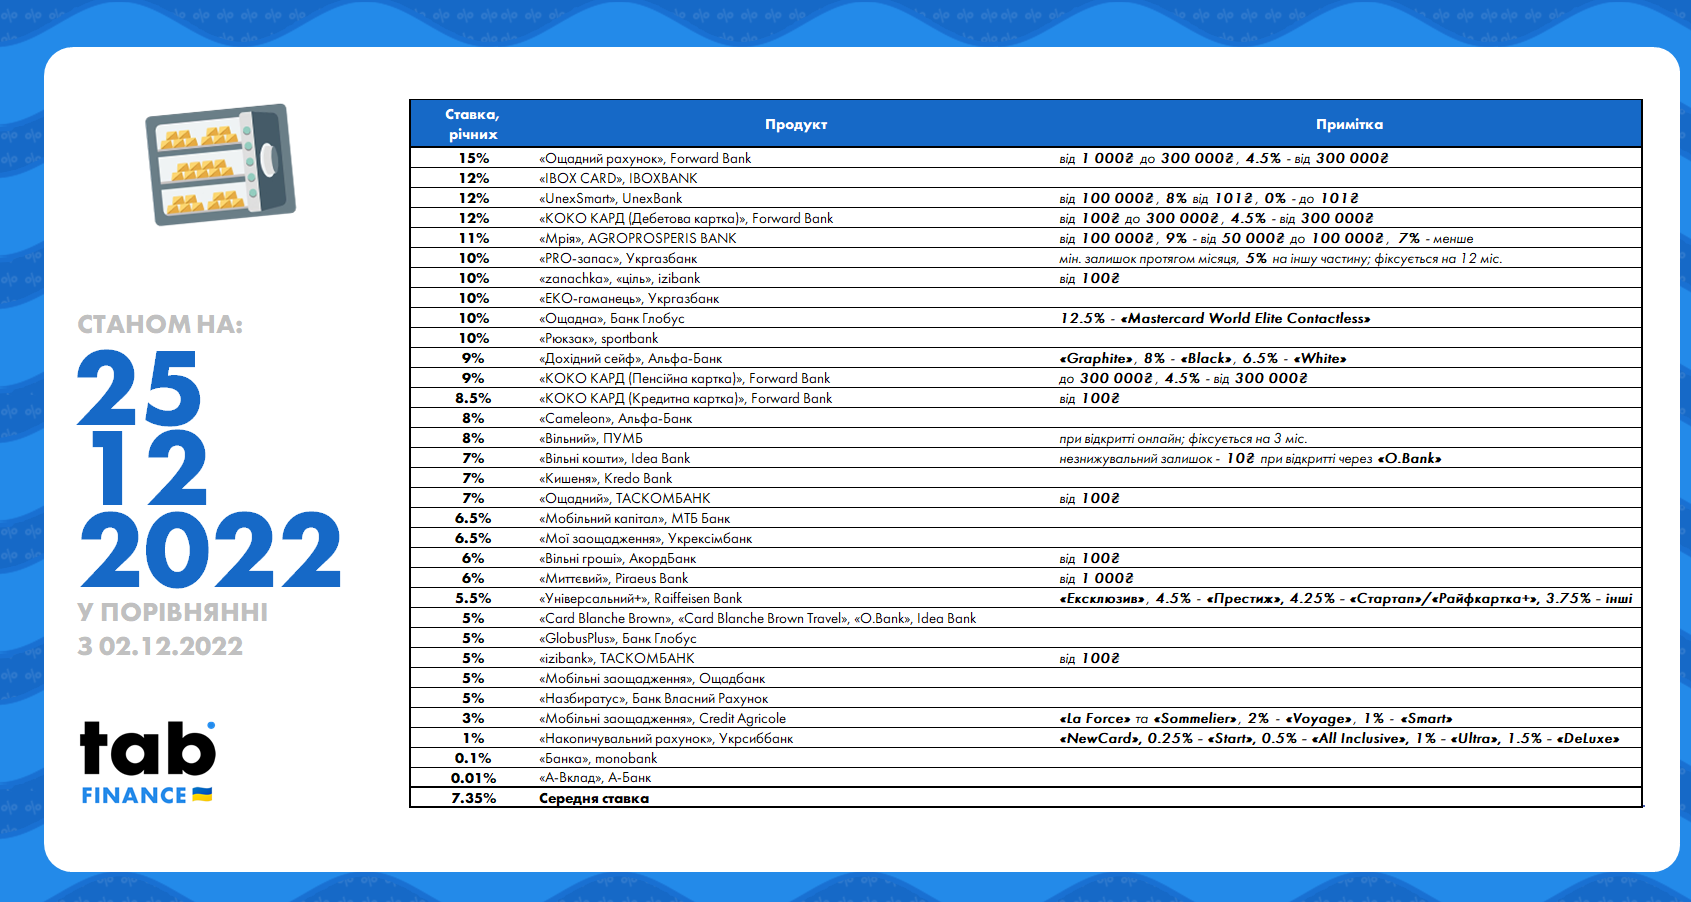Click the large month number 12 in the date
The height and width of the screenshot is (902, 1691).
pos(149,469)
